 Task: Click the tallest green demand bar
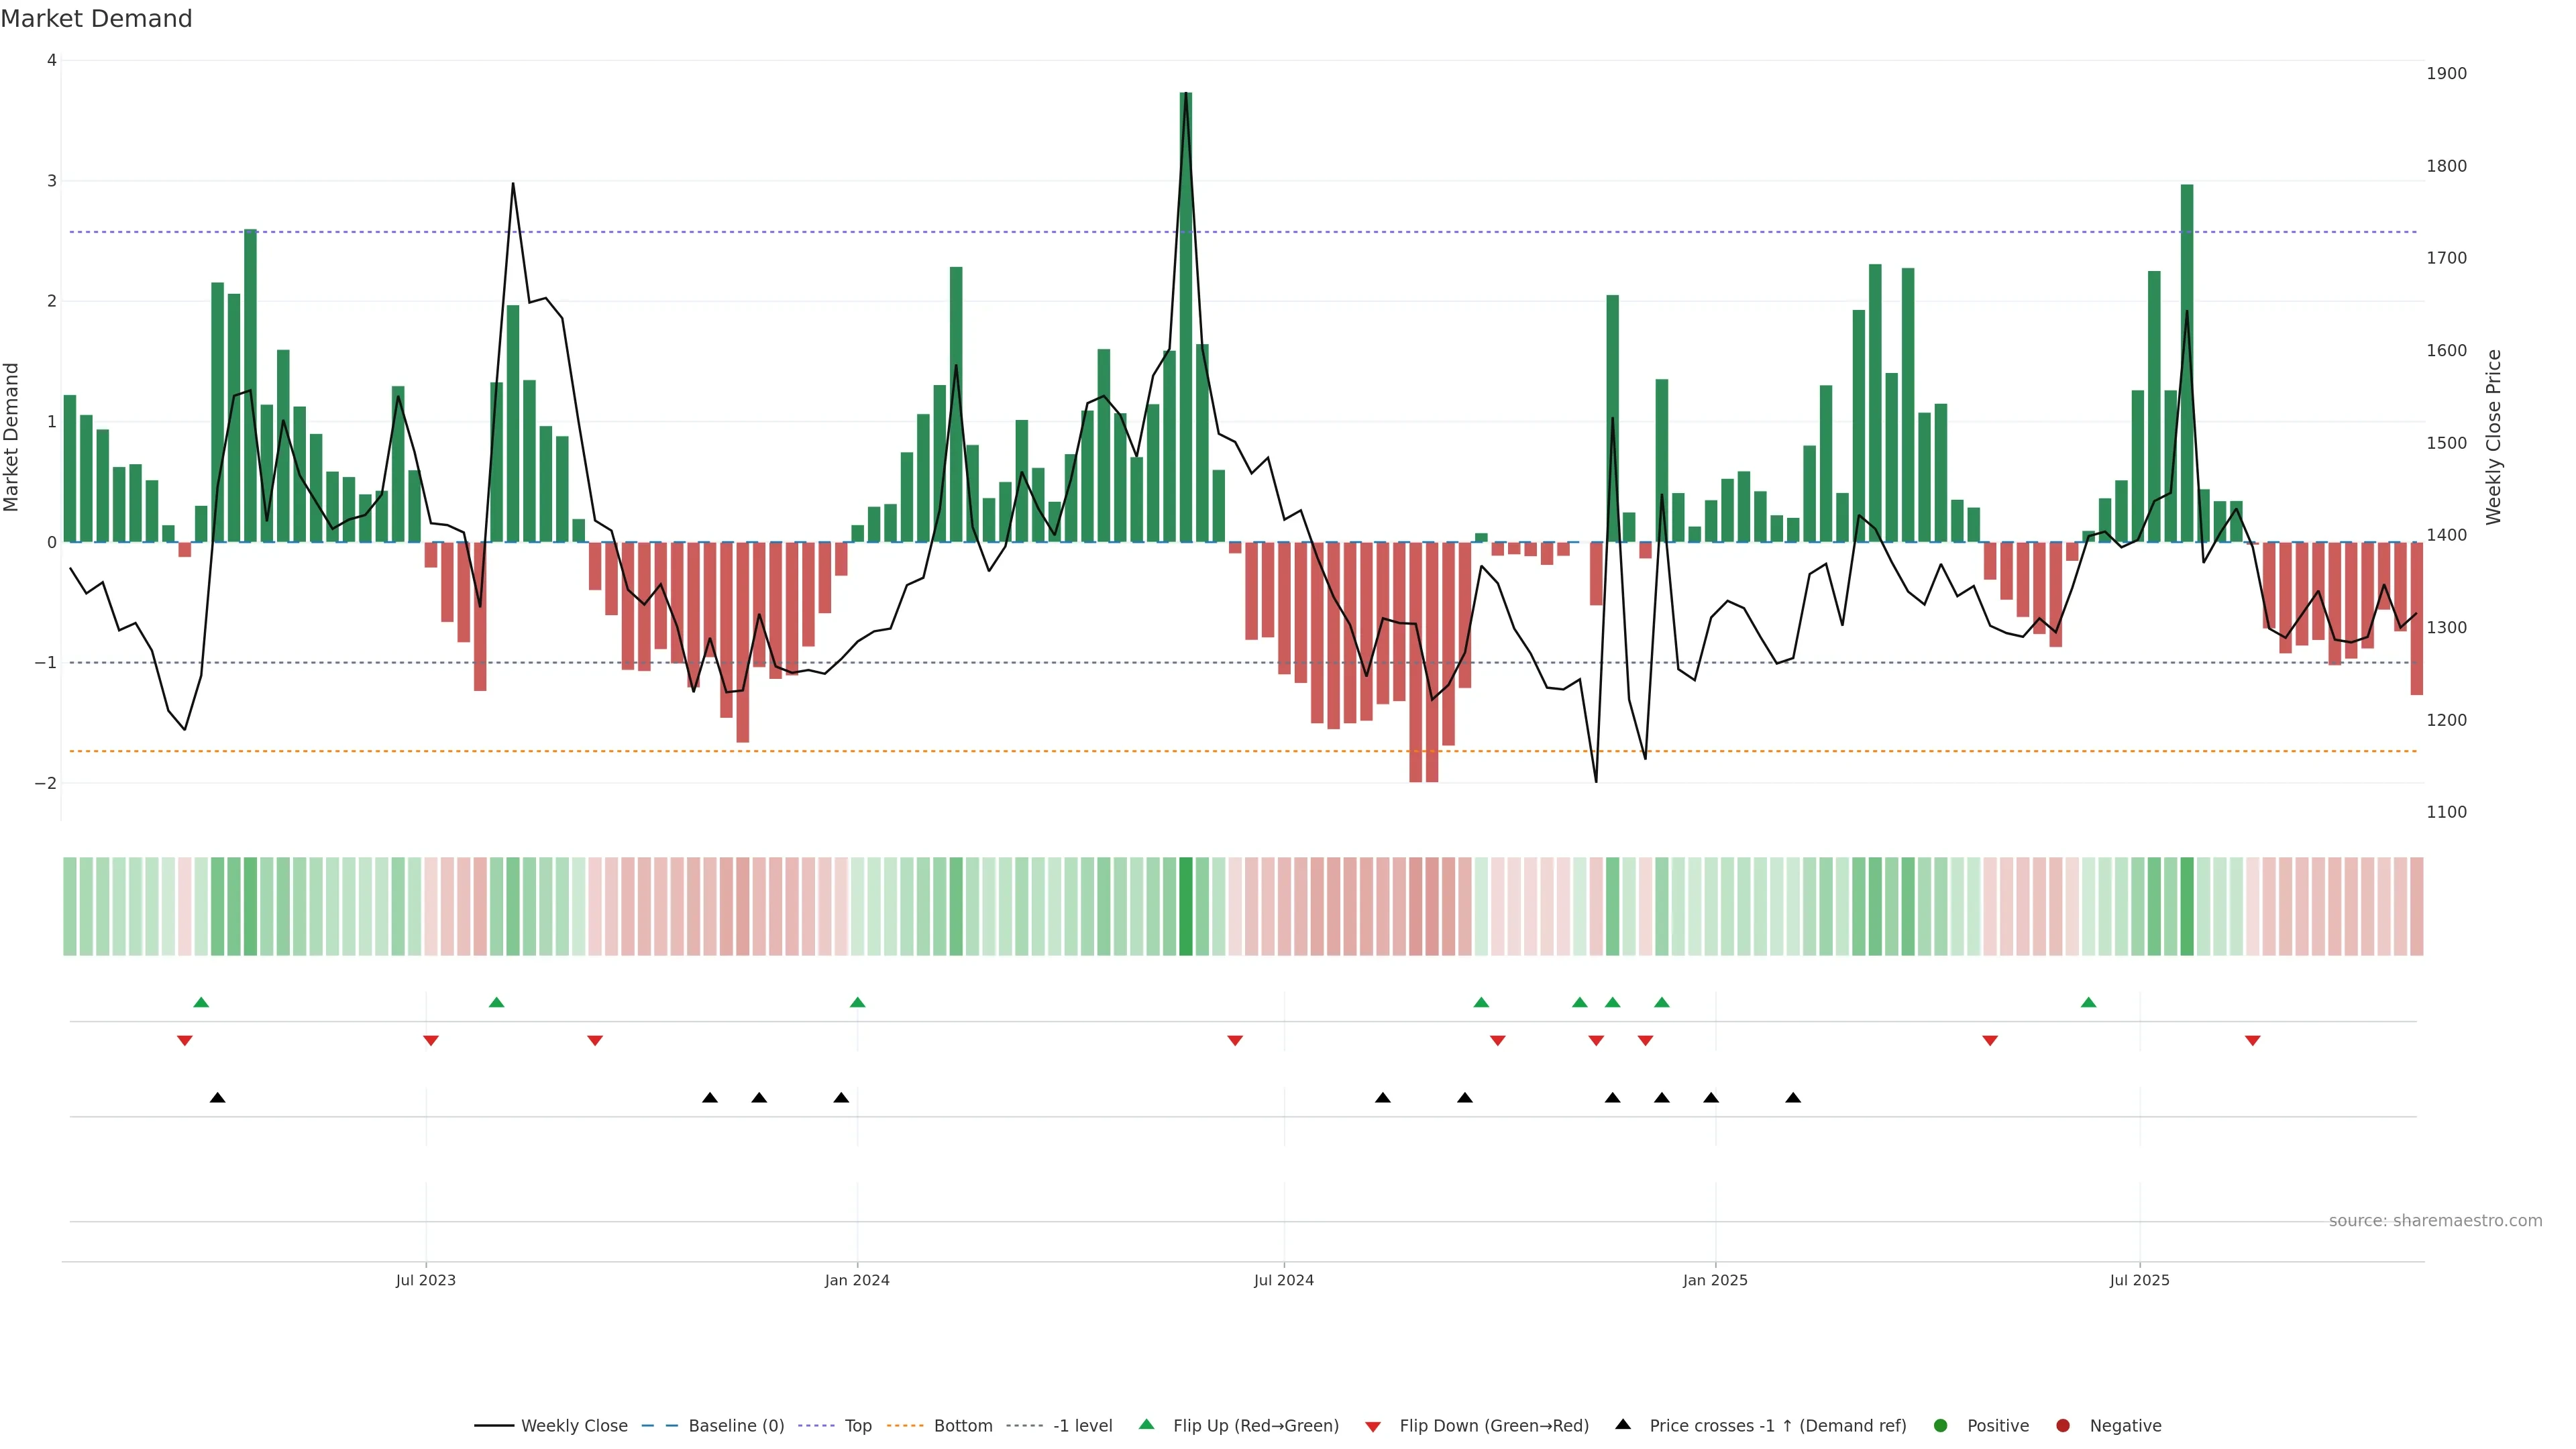click(x=1186, y=320)
